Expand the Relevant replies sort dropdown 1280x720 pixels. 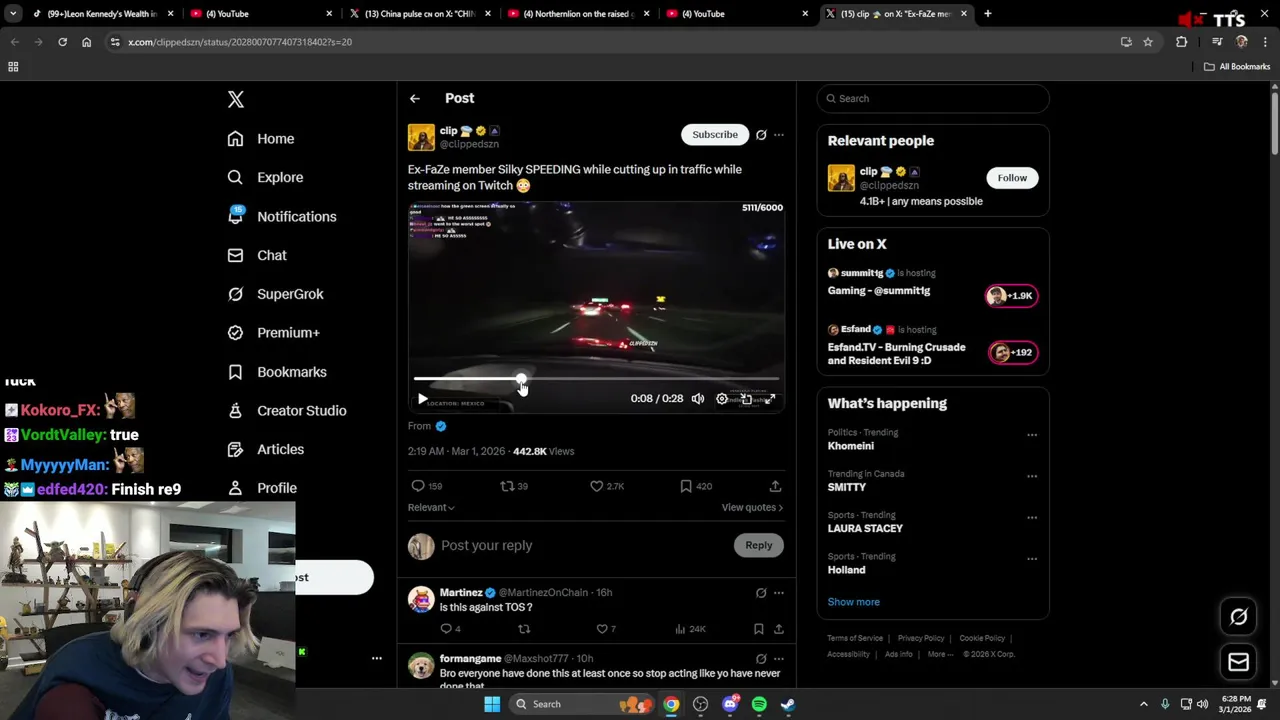(x=431, y=507)
